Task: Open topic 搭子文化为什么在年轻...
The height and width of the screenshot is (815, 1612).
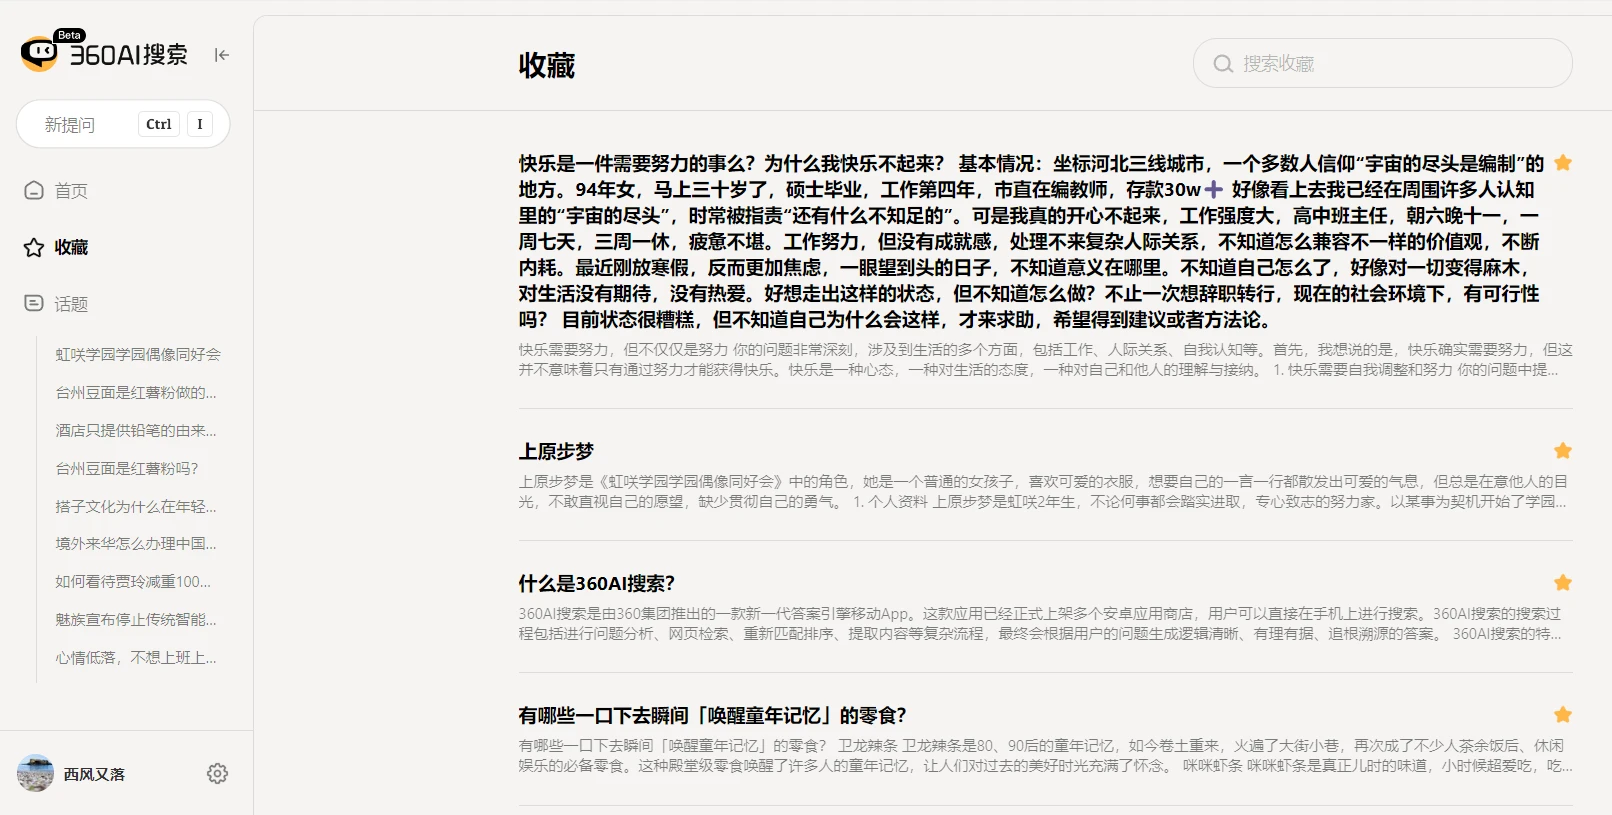Action: pyautogui.click(x=136, y=506)
